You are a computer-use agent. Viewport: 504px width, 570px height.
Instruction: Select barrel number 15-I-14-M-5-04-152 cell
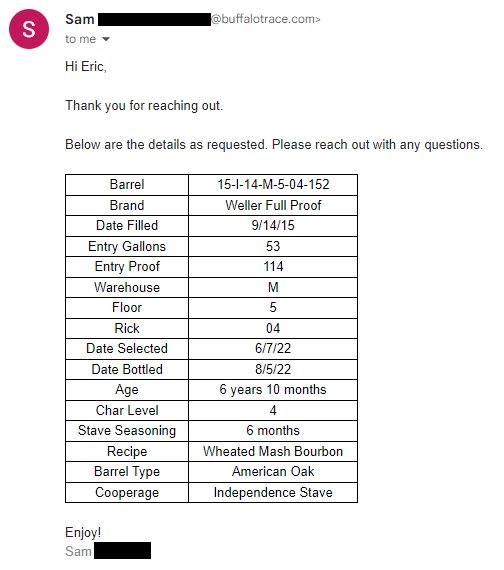273,185
